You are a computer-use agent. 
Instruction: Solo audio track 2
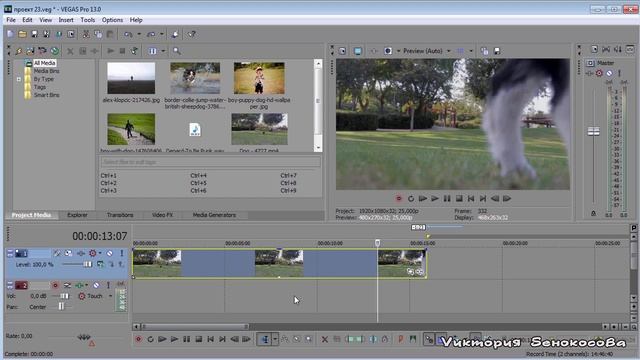point(108,285)
